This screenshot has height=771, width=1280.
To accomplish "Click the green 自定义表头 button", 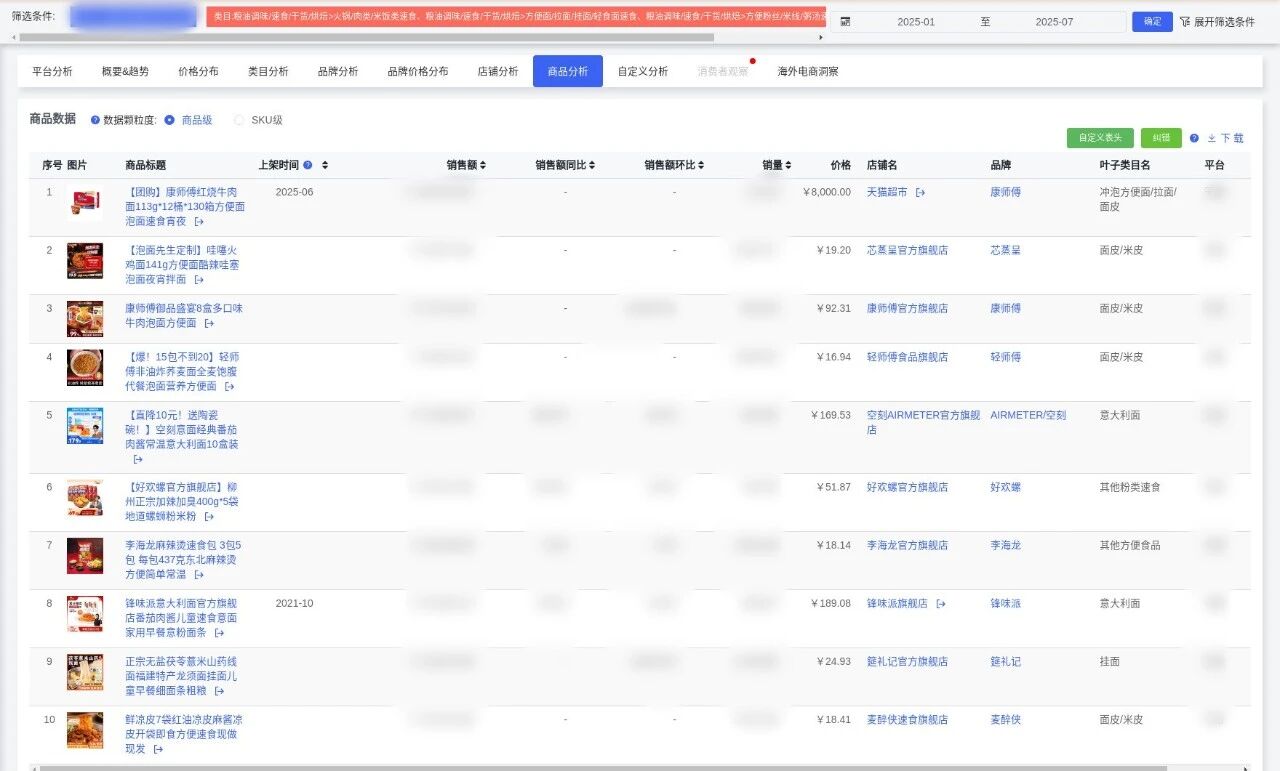I will pyautogui.click(x=1100, y=138).
